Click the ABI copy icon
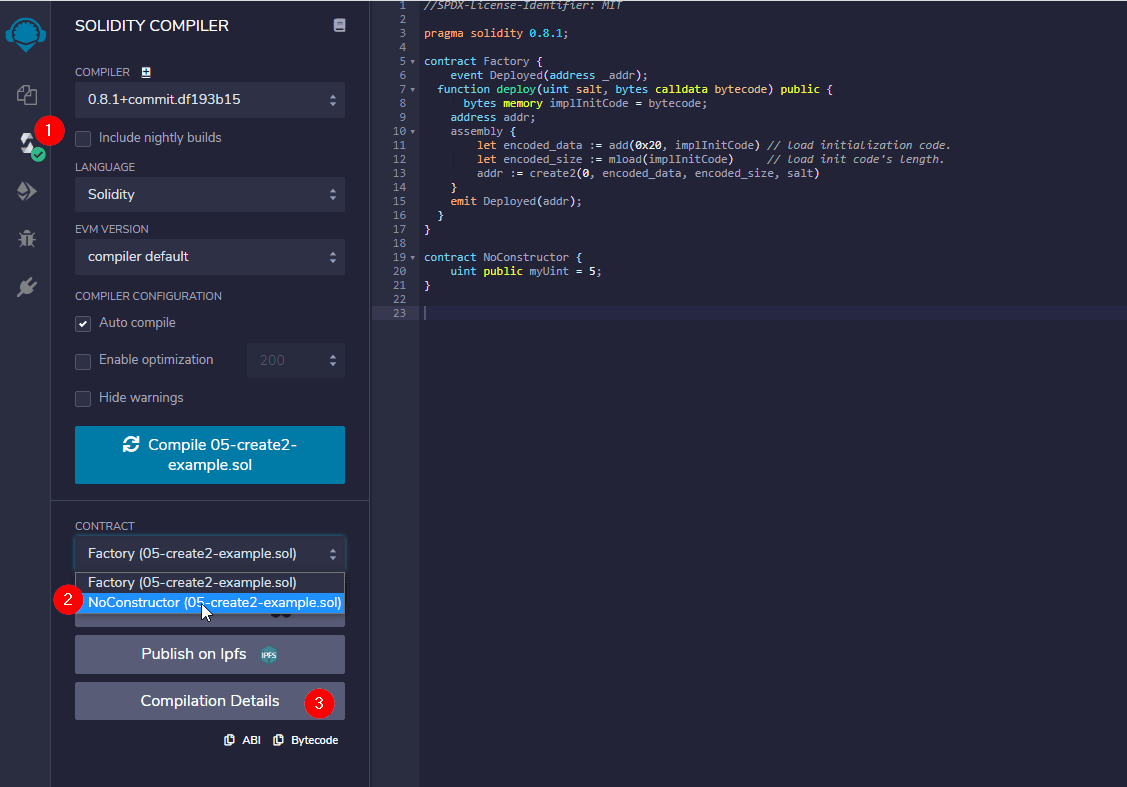The image size is (1127, 787). [229, 740]
